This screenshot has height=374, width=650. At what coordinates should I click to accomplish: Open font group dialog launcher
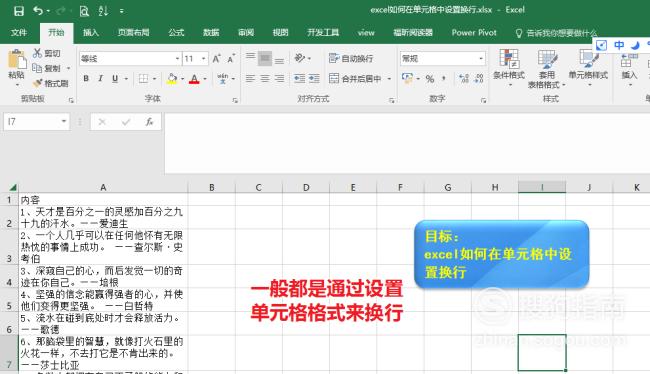click(235, 100)
